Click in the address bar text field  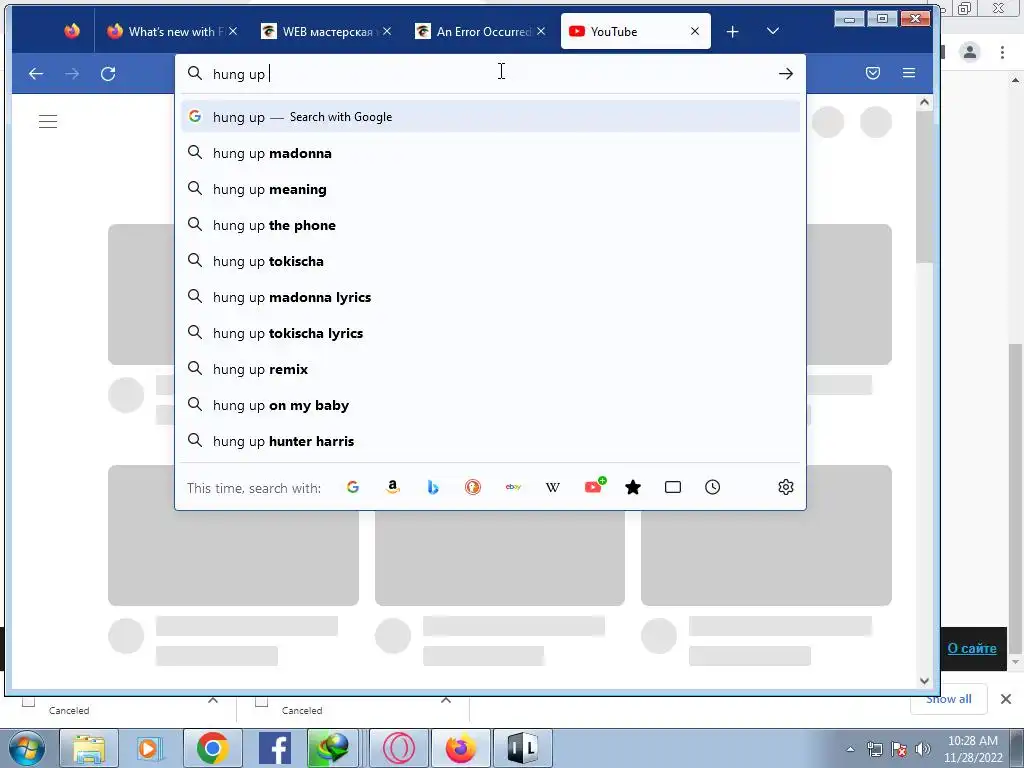click(x=490, y=74)
